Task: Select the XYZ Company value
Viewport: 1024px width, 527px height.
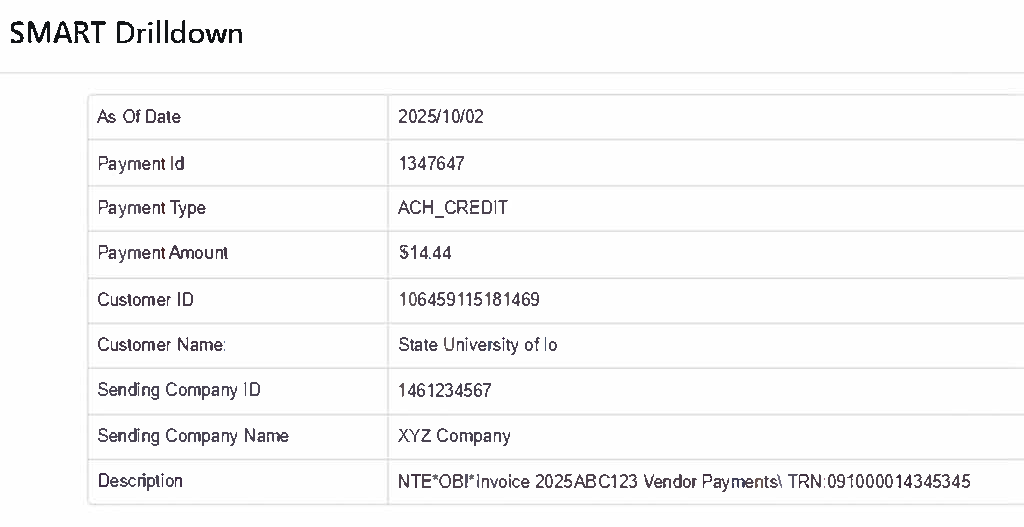Action: tap(454, 436)
